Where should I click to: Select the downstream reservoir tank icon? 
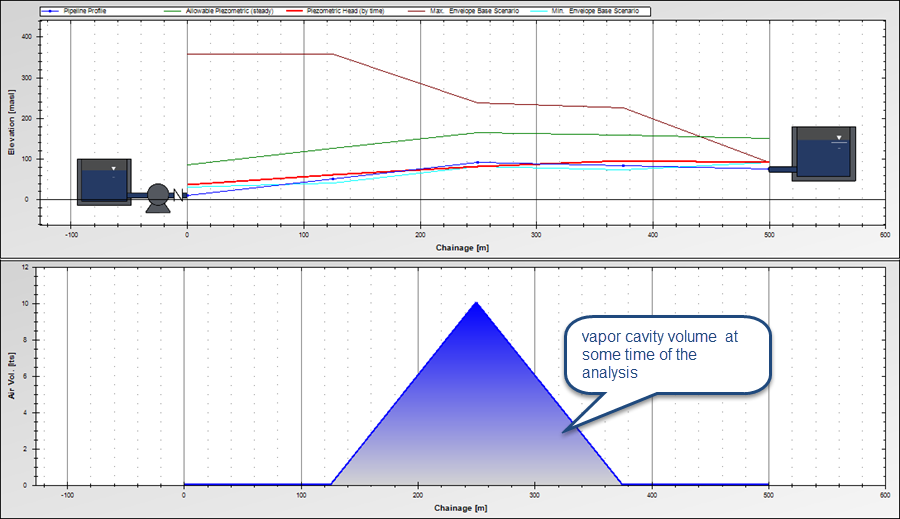click(824, 153)
